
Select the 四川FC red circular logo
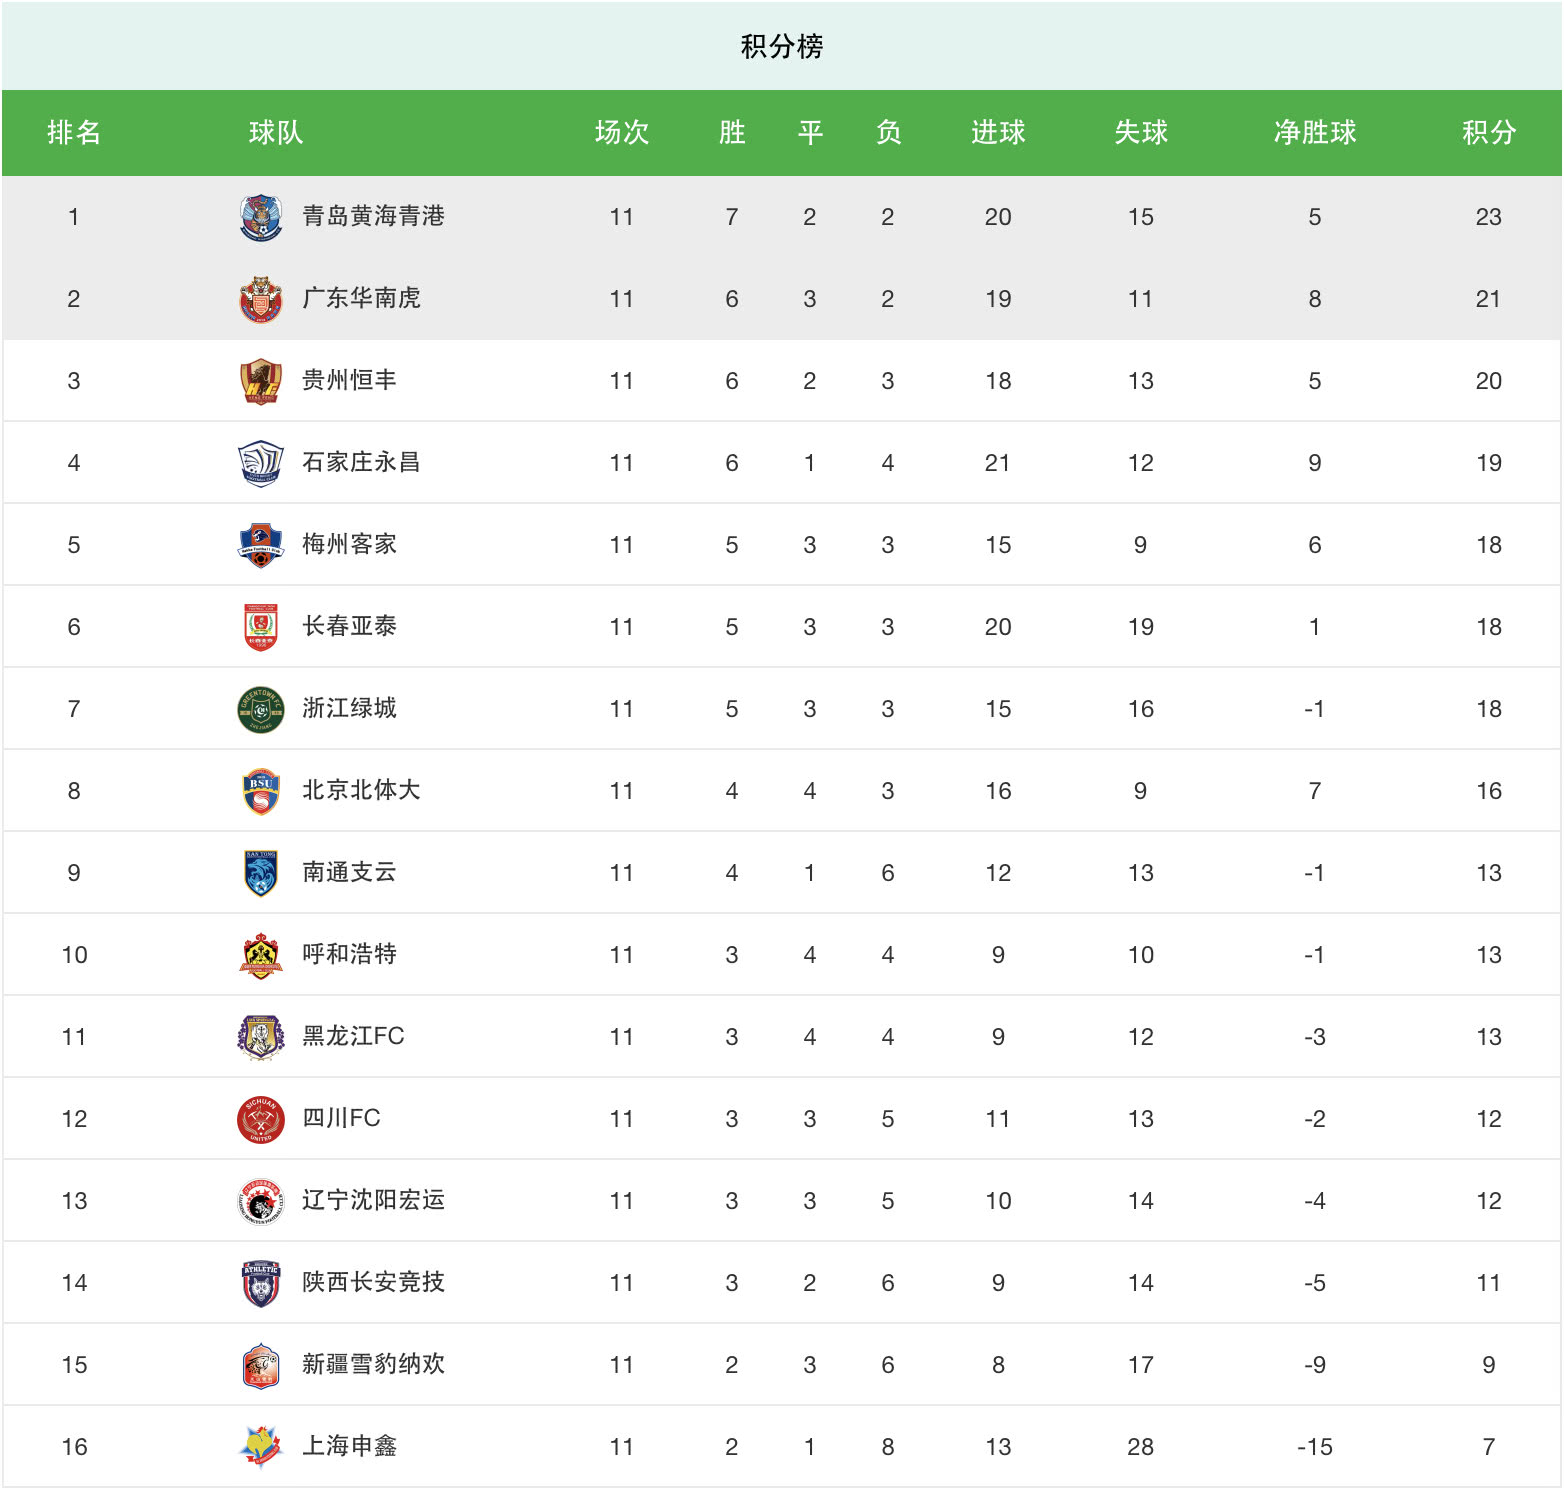[x=261, y=1119]
